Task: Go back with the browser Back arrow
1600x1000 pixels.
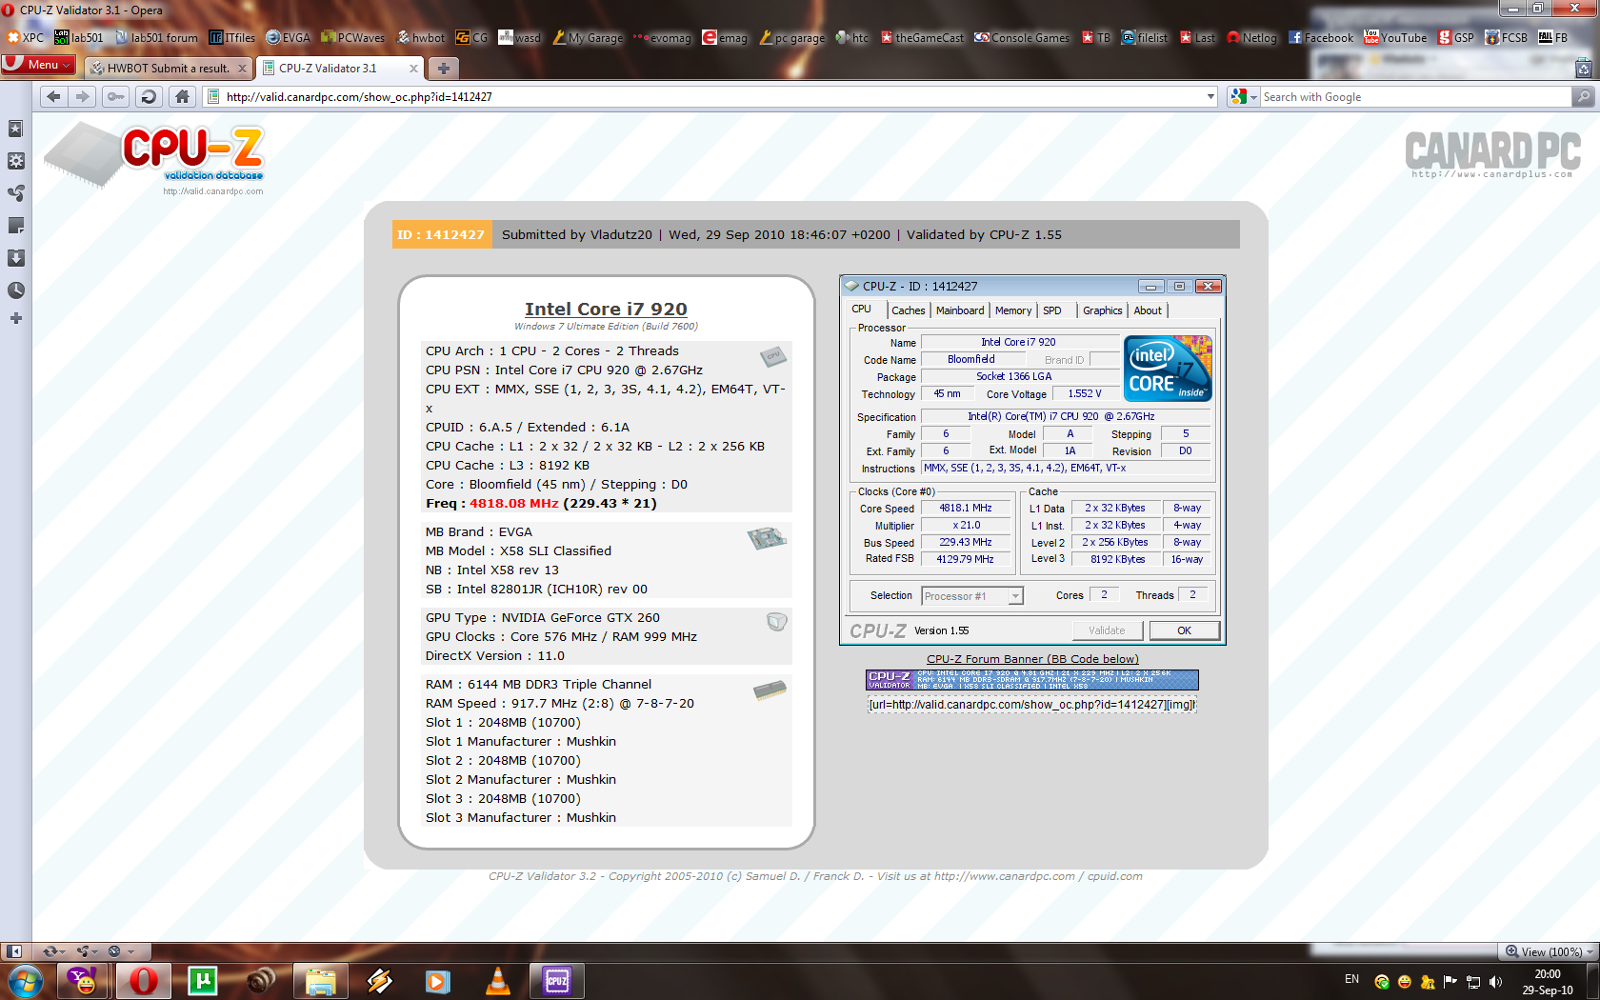Action: coord(53,97)
